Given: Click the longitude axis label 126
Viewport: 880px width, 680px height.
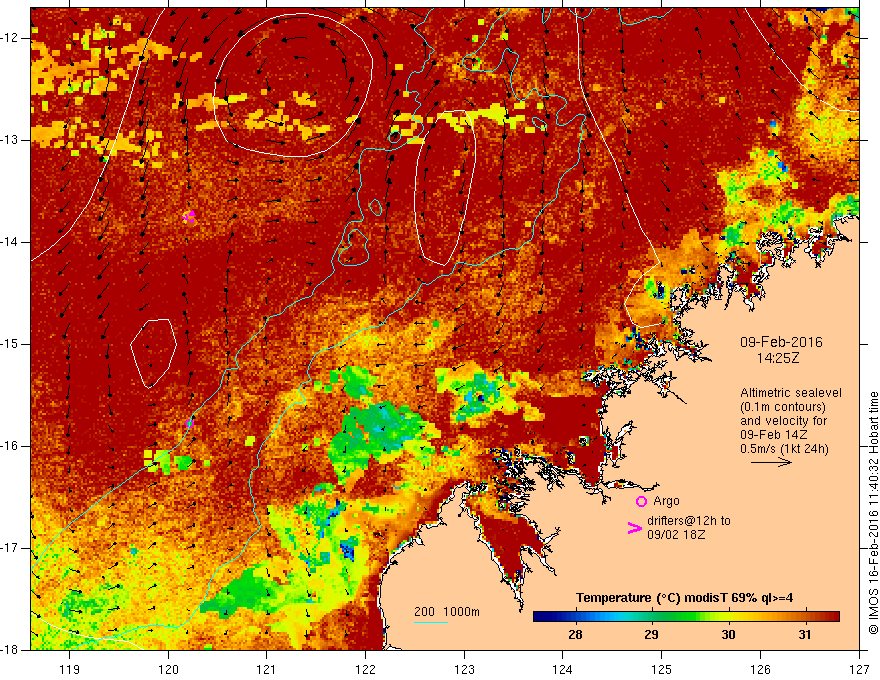Looking at the screenshot, I should pyautogui.click(x=760, y=669).
